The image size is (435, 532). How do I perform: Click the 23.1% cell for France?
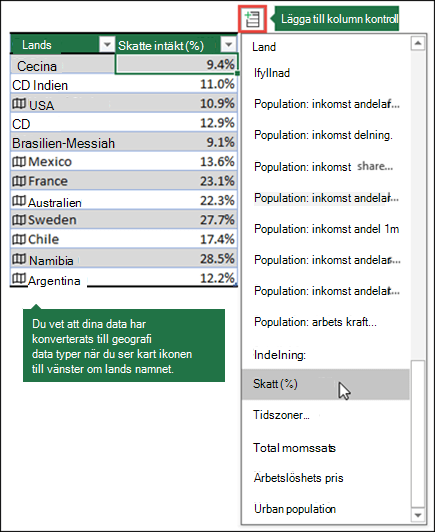(176, 181)
